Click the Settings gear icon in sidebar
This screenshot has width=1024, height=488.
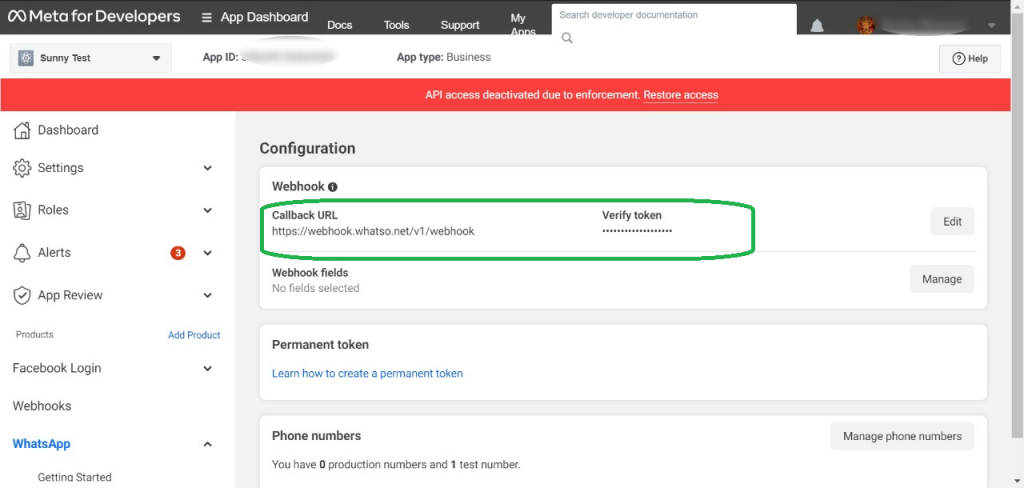[22, 168]
